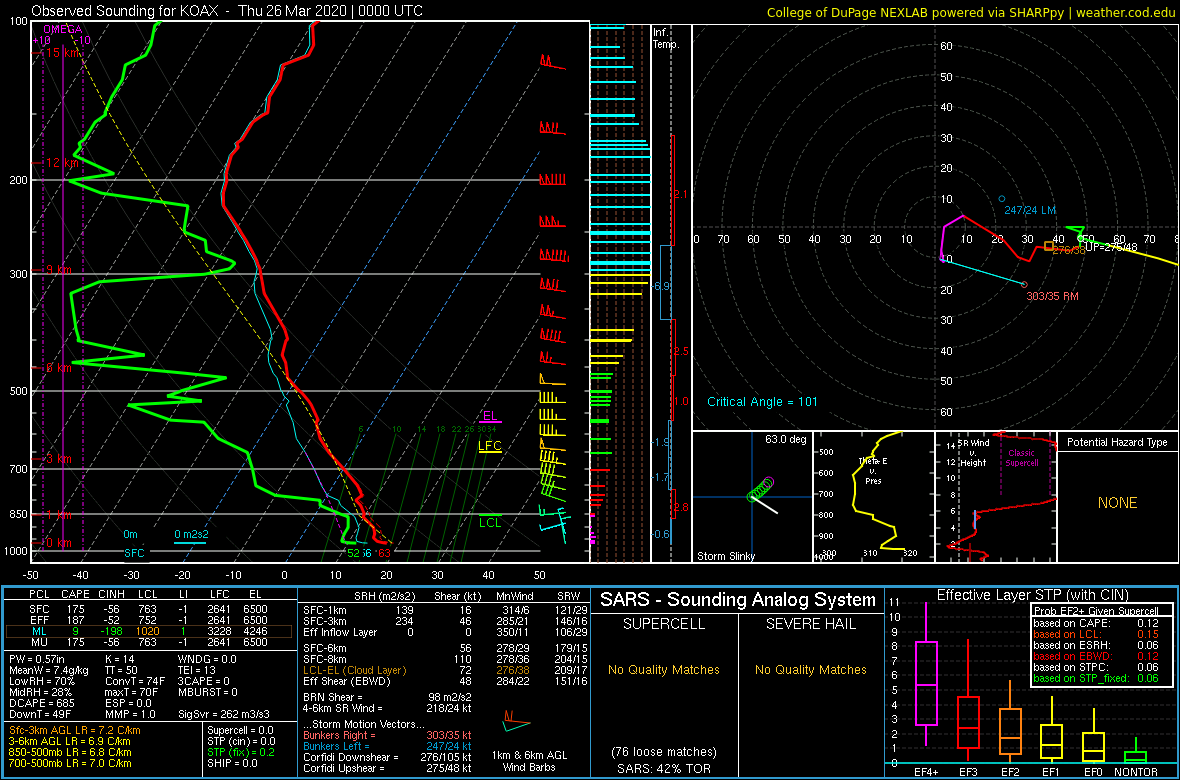Click 'No Quality Matches' under SEVERE HAIL
This screenshot has width=1180, height=780.
click(x=812, y=670)
